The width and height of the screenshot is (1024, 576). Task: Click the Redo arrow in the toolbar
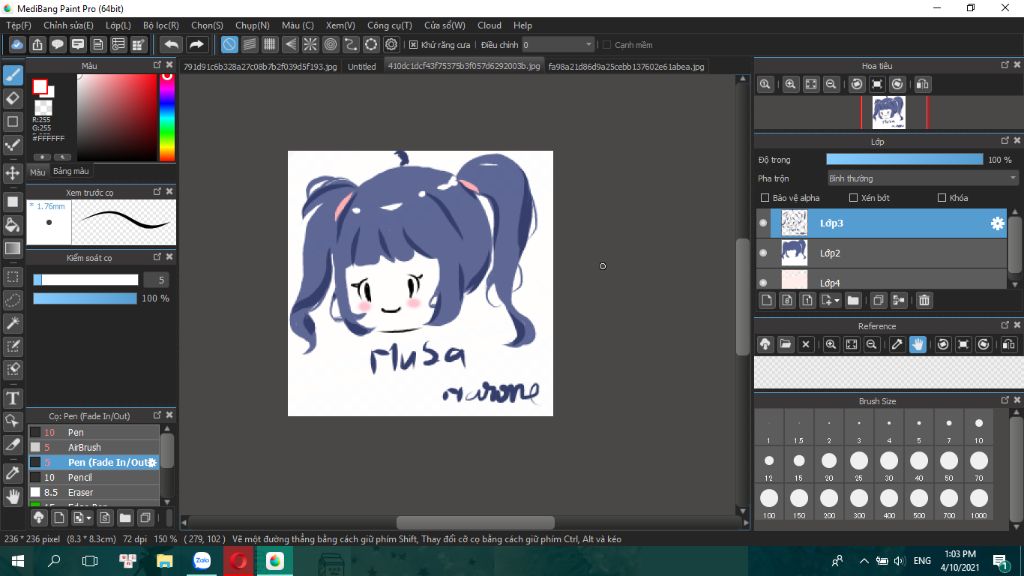196,44
